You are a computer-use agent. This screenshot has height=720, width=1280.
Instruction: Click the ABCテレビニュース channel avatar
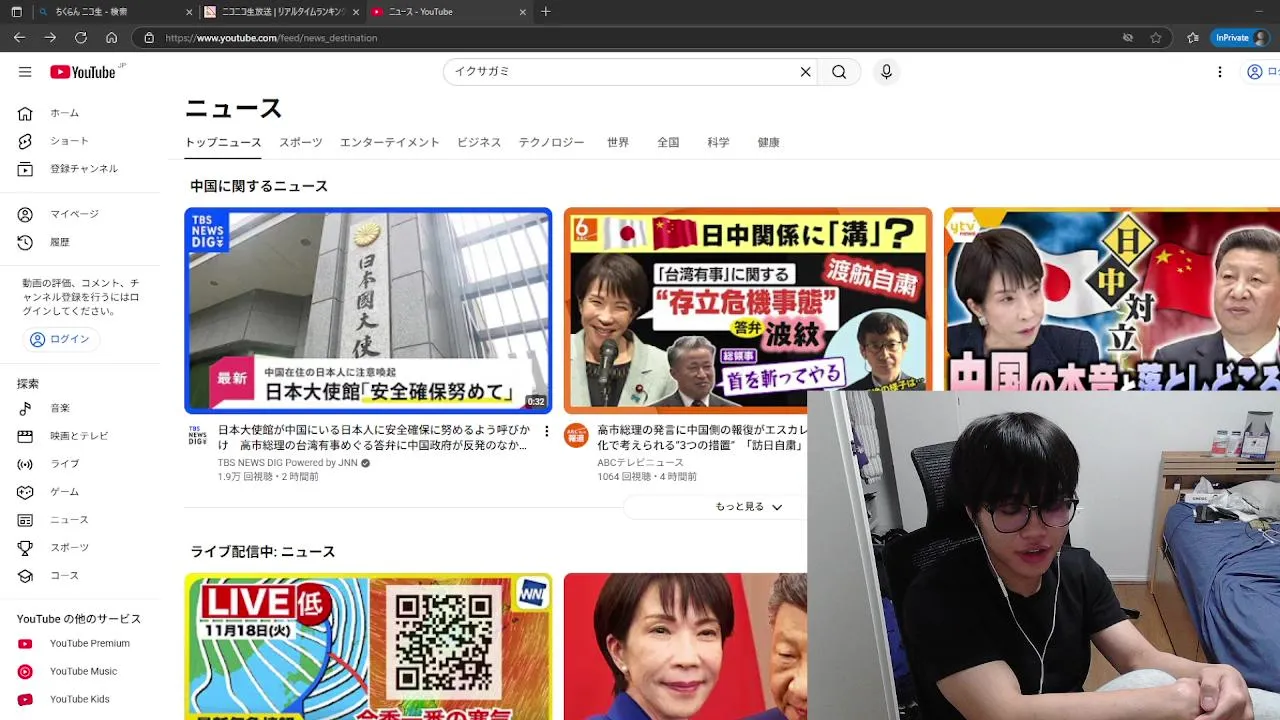[576, 435]
